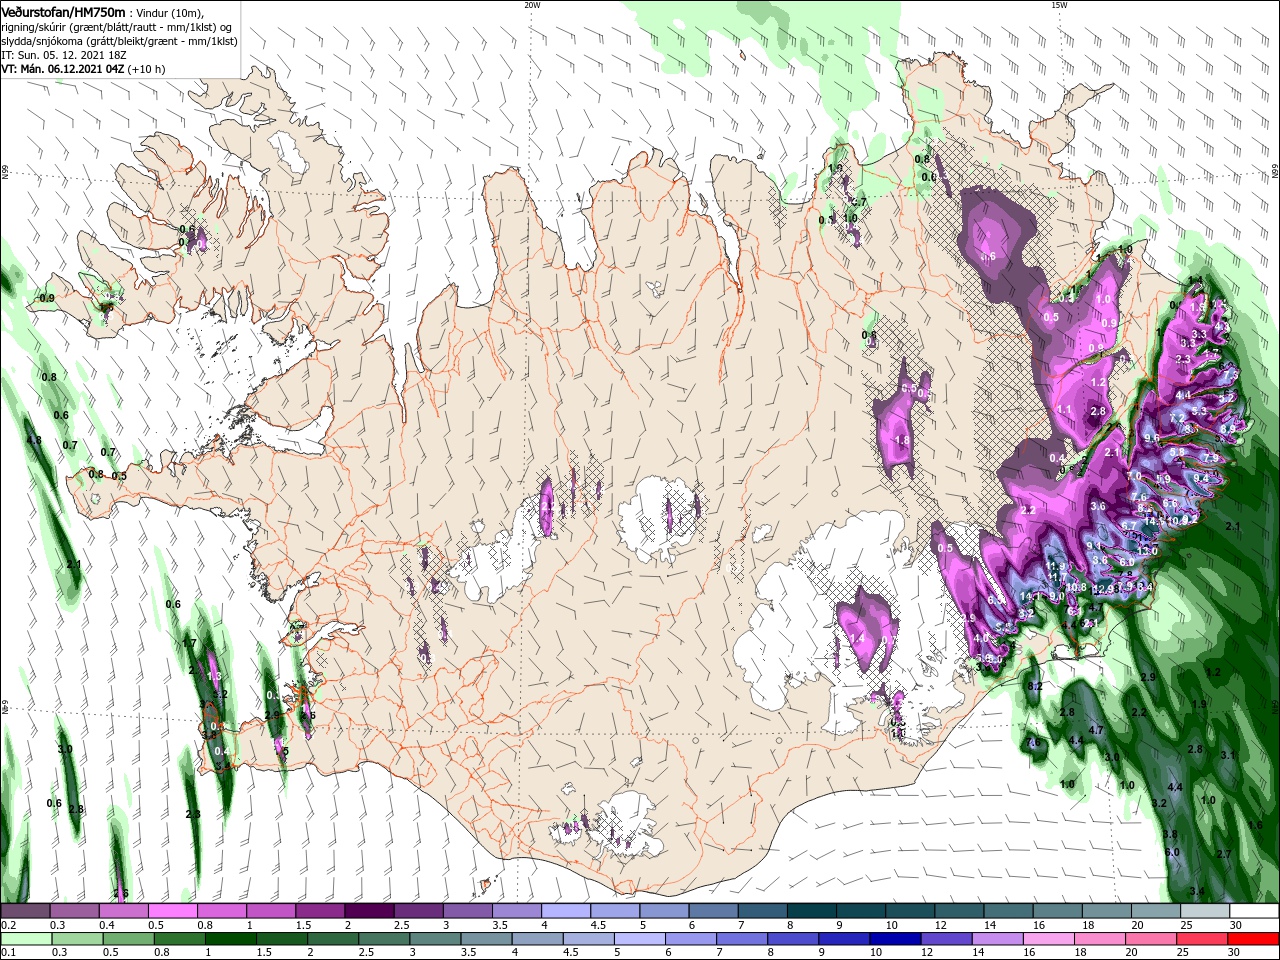This screenshot has height=960, width=1280.
Task: Click upper legend swatch labelled 16
Action: 1058,911
